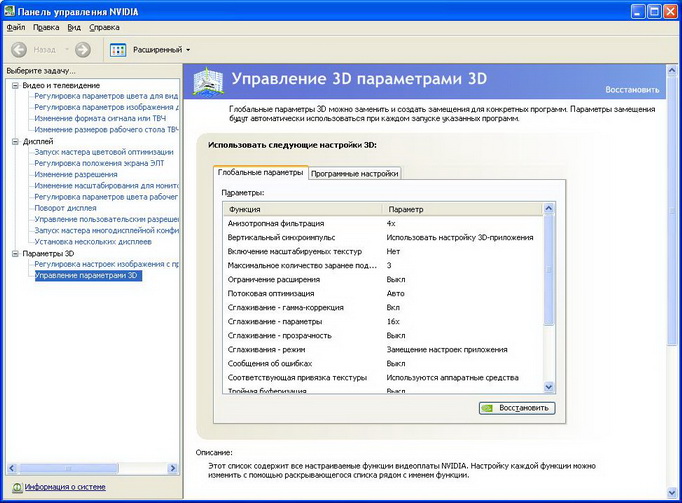The height and width of the screenshot is (503, 682).
Task: Click main page scrollbar down arrow
Action: coord(672,492)
